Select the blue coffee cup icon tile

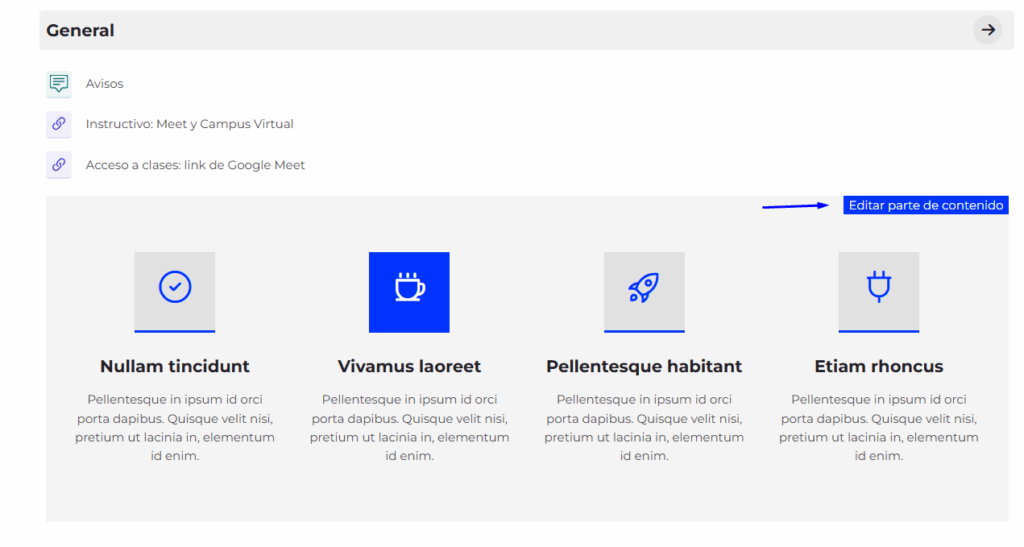[x=409, y=291]
